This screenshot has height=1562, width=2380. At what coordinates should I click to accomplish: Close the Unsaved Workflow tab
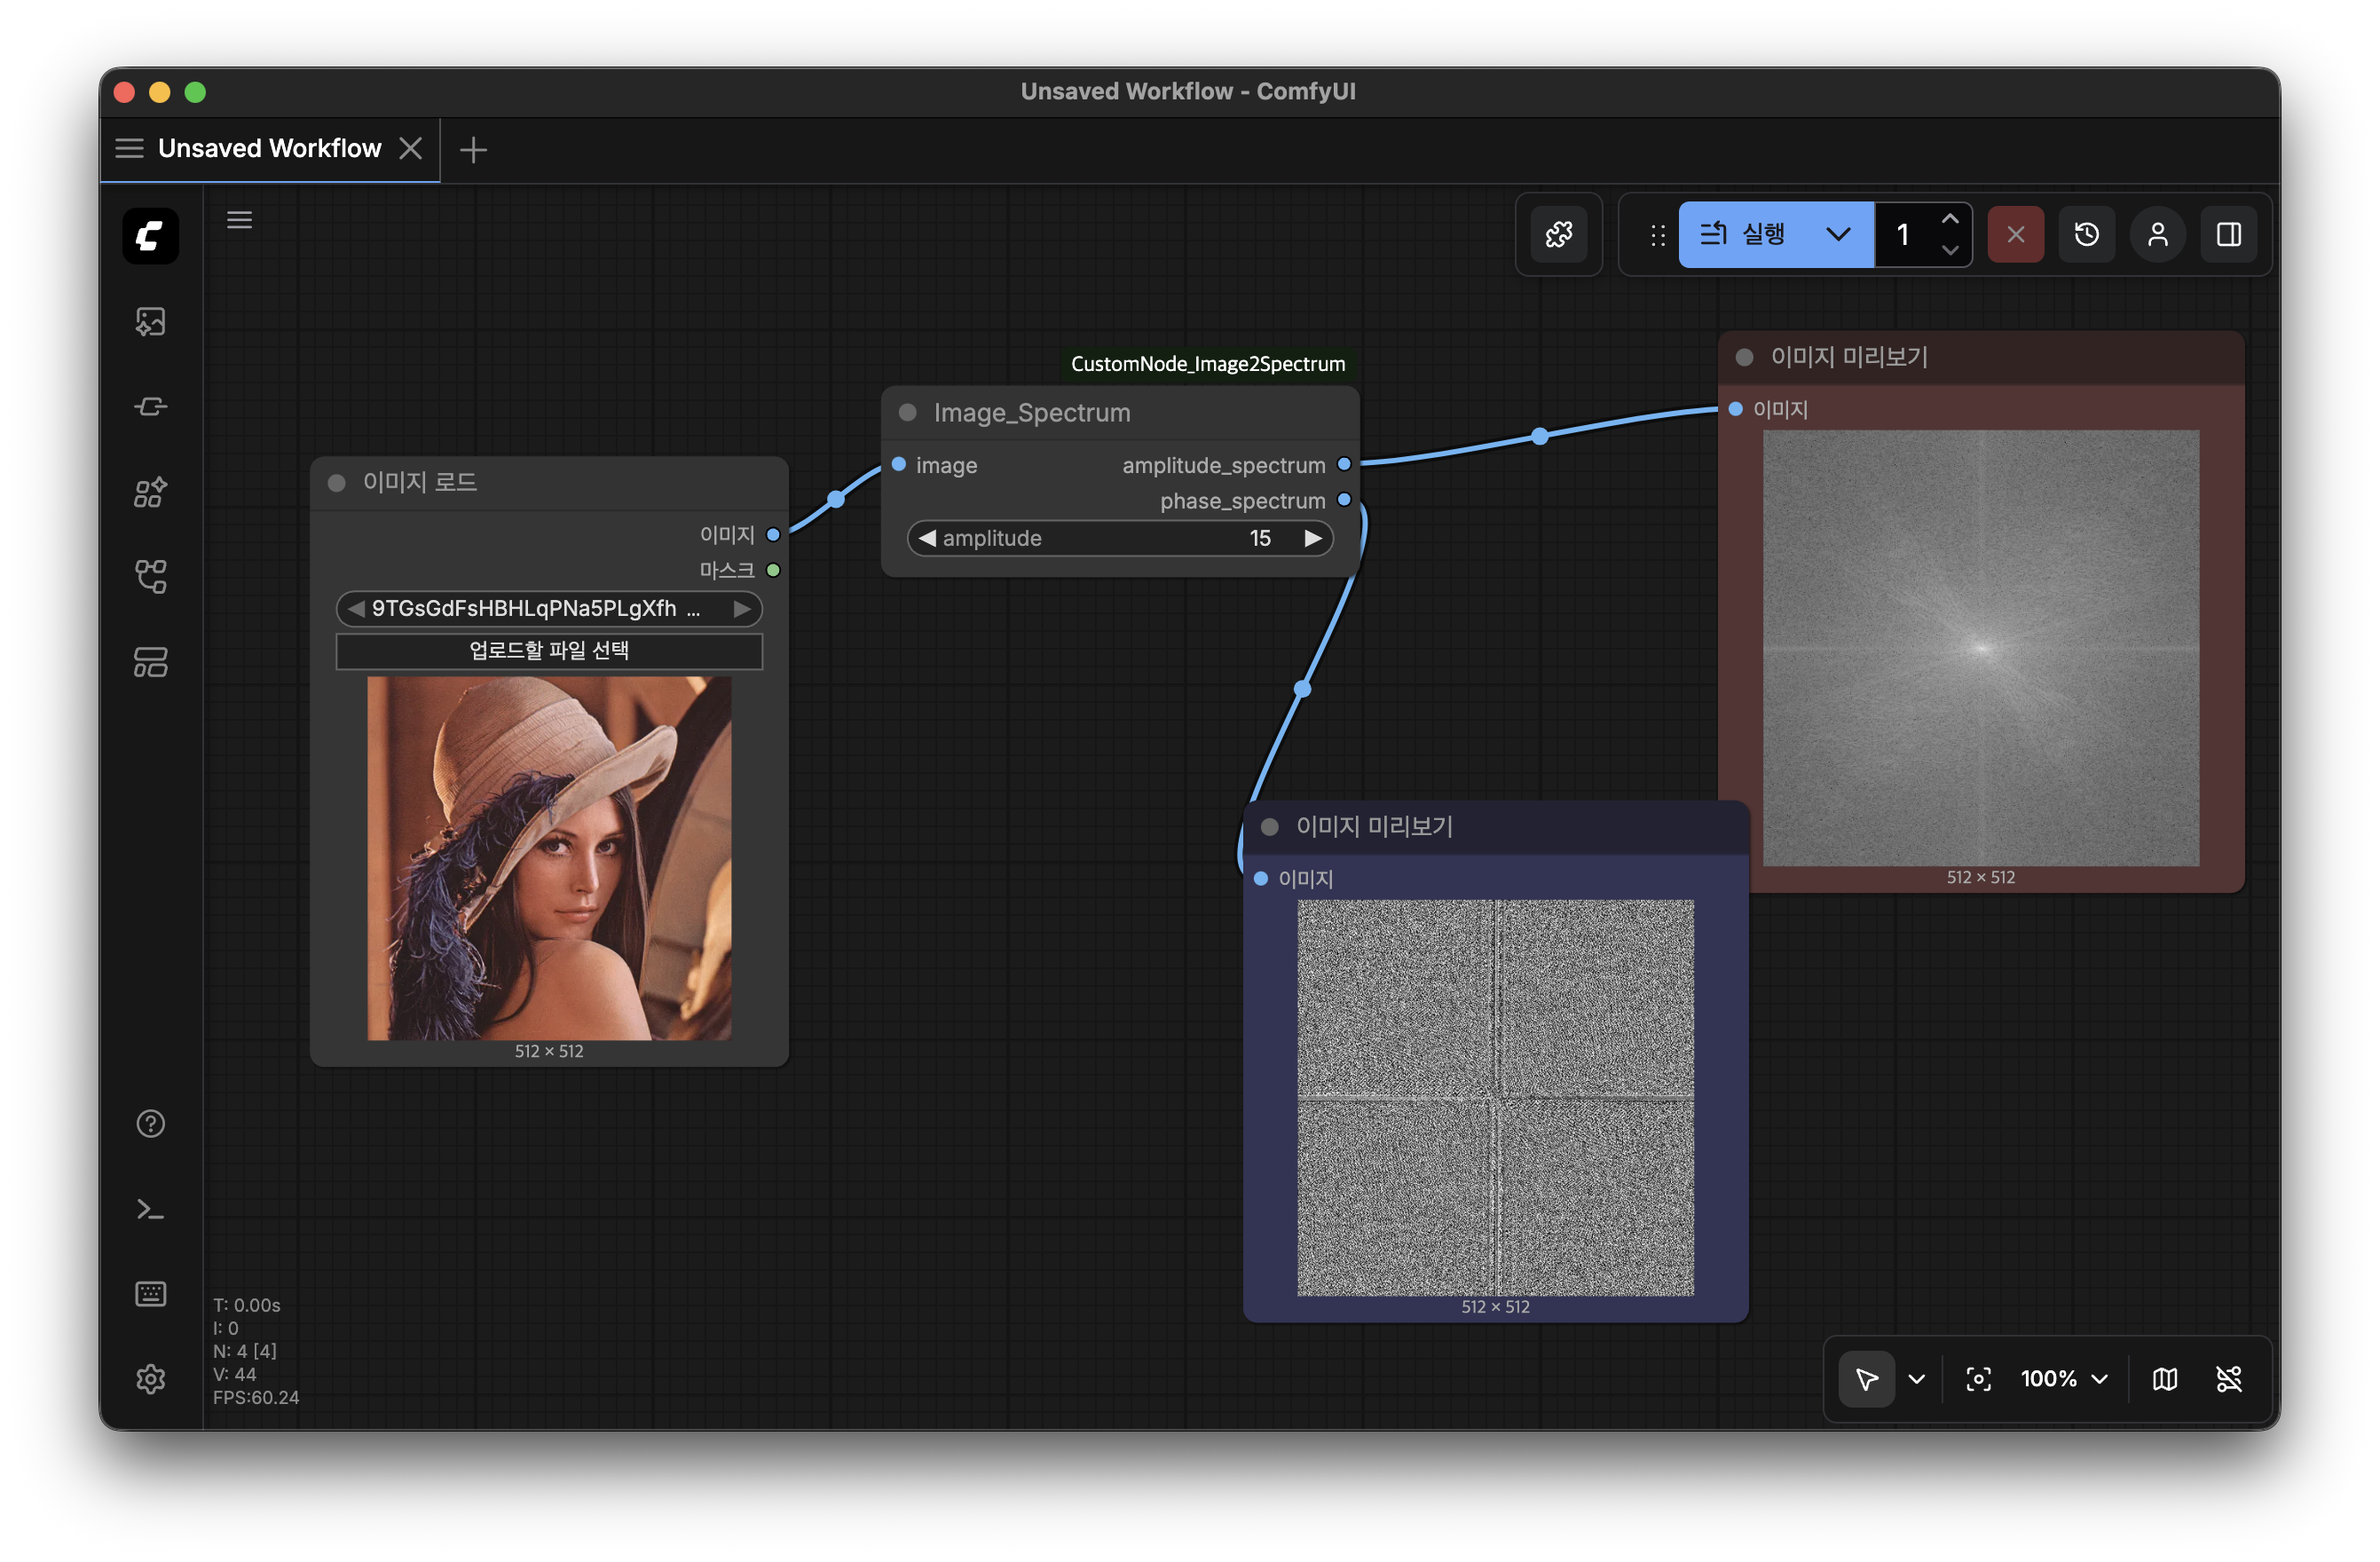click(410, 148)
